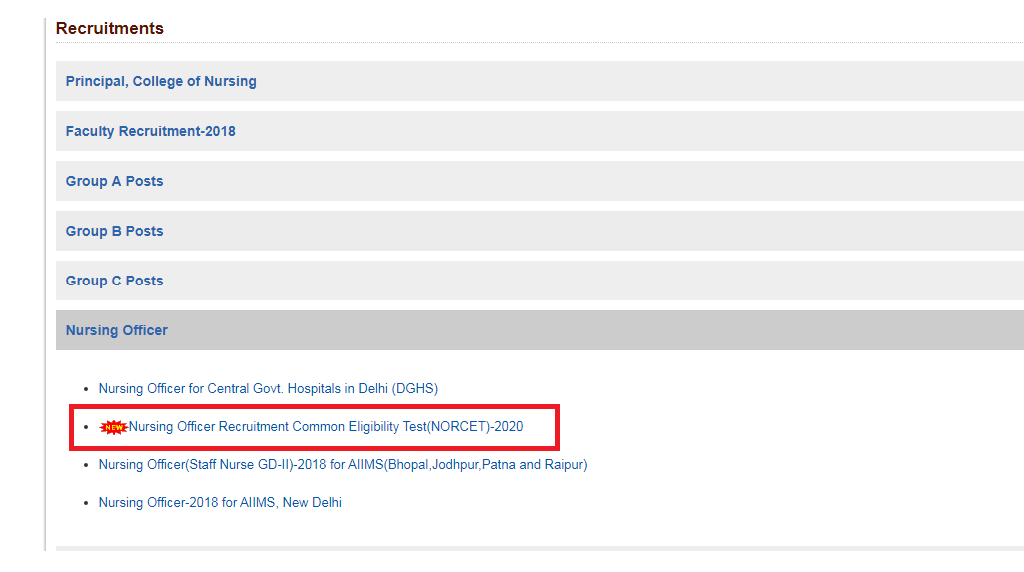1024x572 pixels.
Task: Expand the Principal, College of Nursing section
Action: tap(539, 81)
